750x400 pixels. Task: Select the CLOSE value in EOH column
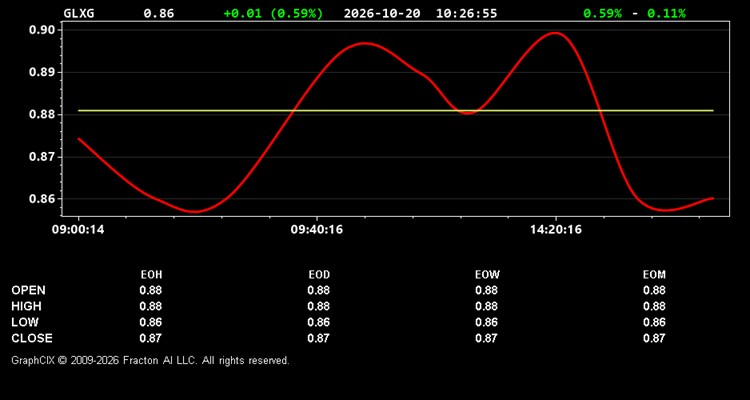(151, 338)
